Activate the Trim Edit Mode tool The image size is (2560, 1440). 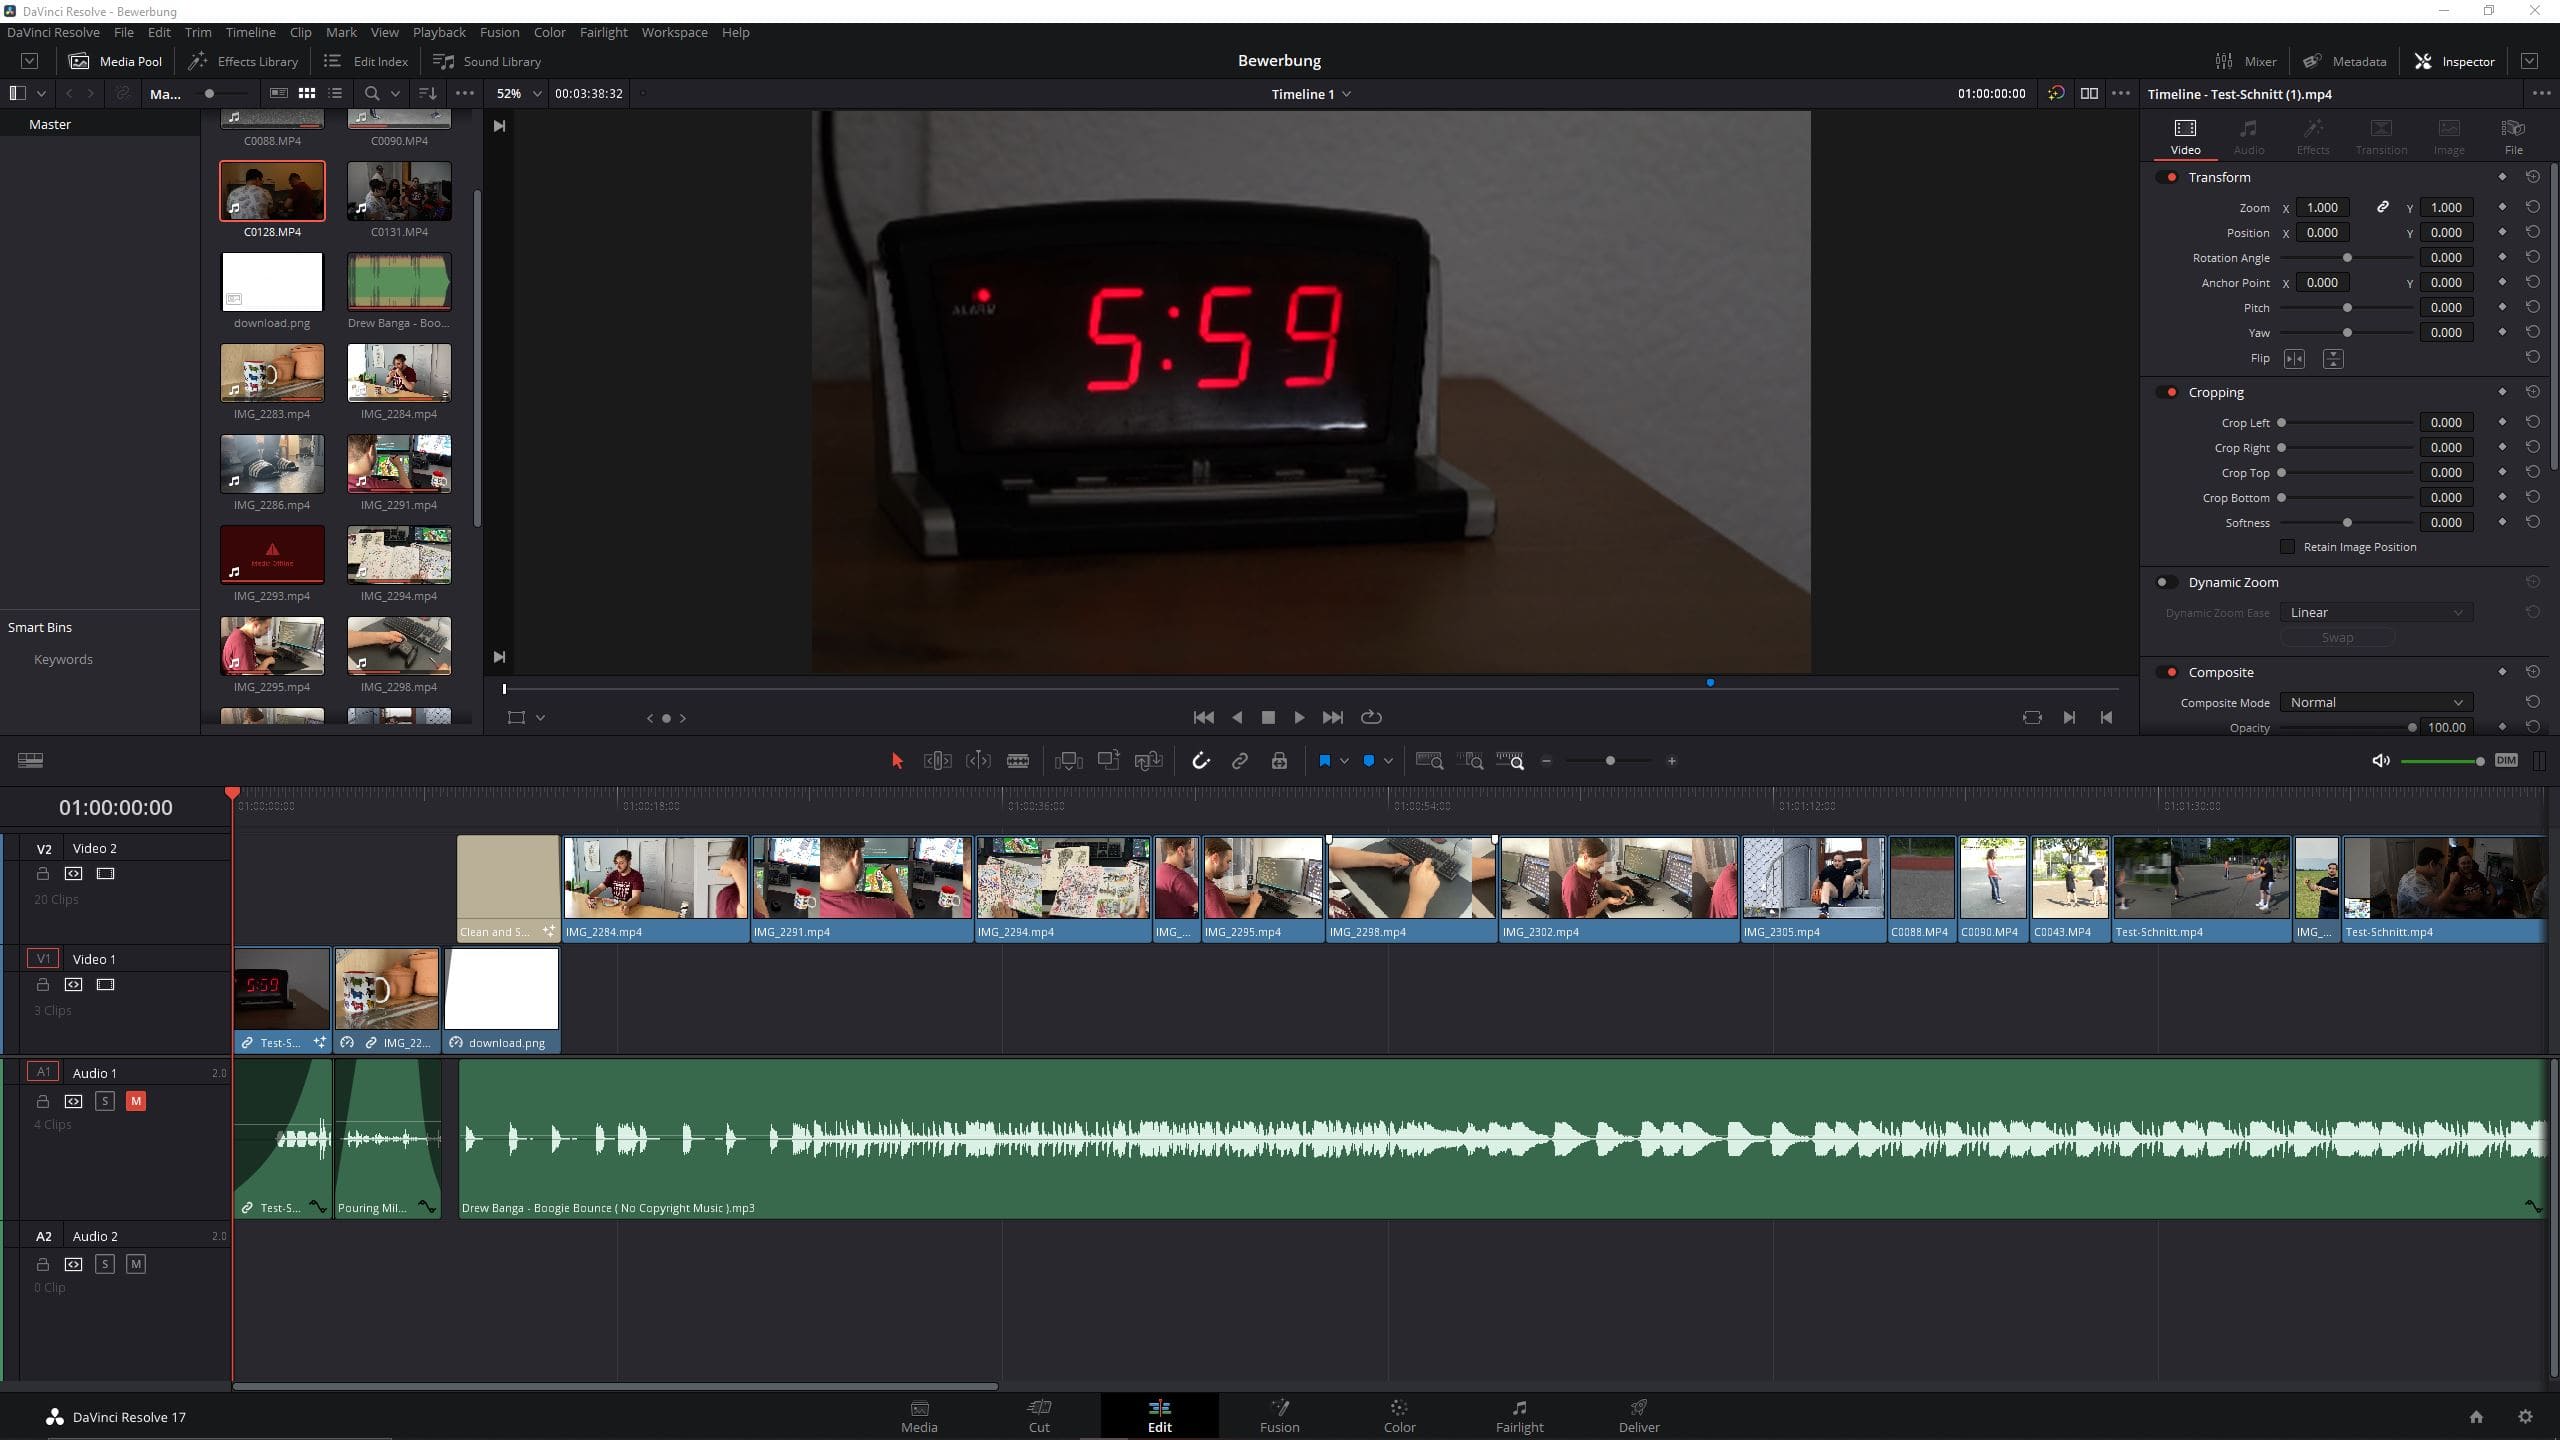coord(937,761)
